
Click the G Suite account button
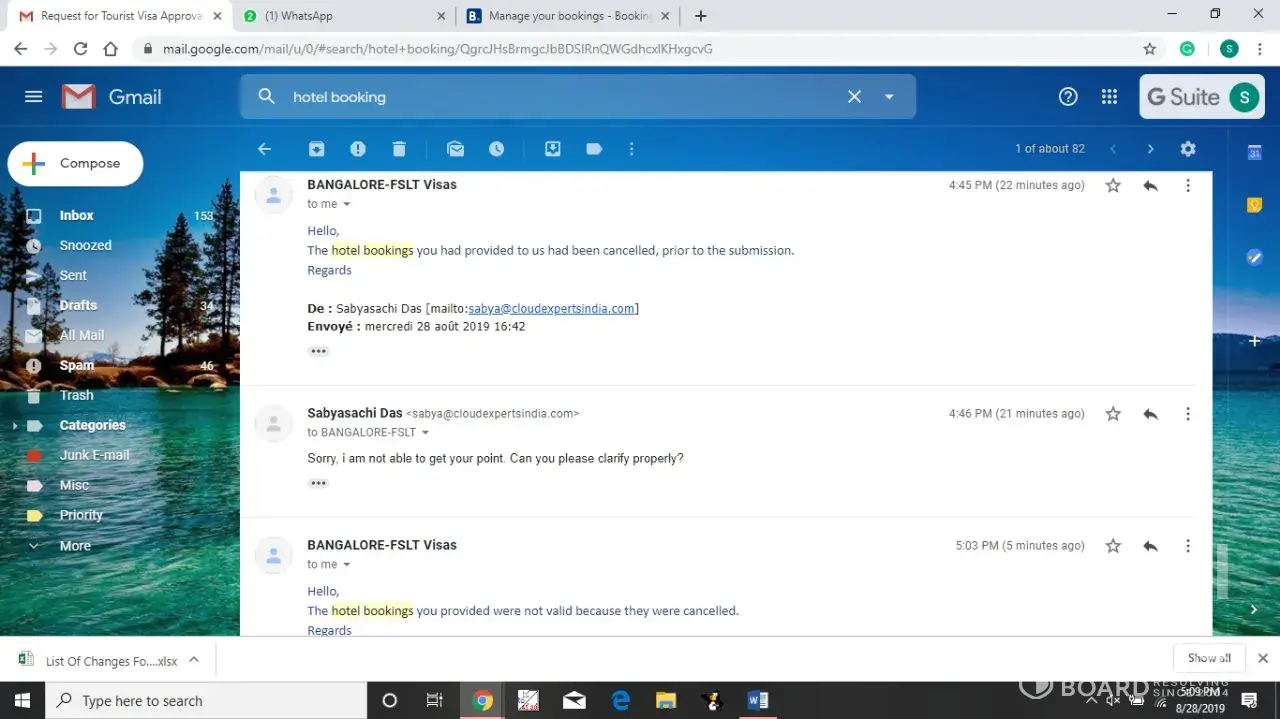(x=1202, y=97)
